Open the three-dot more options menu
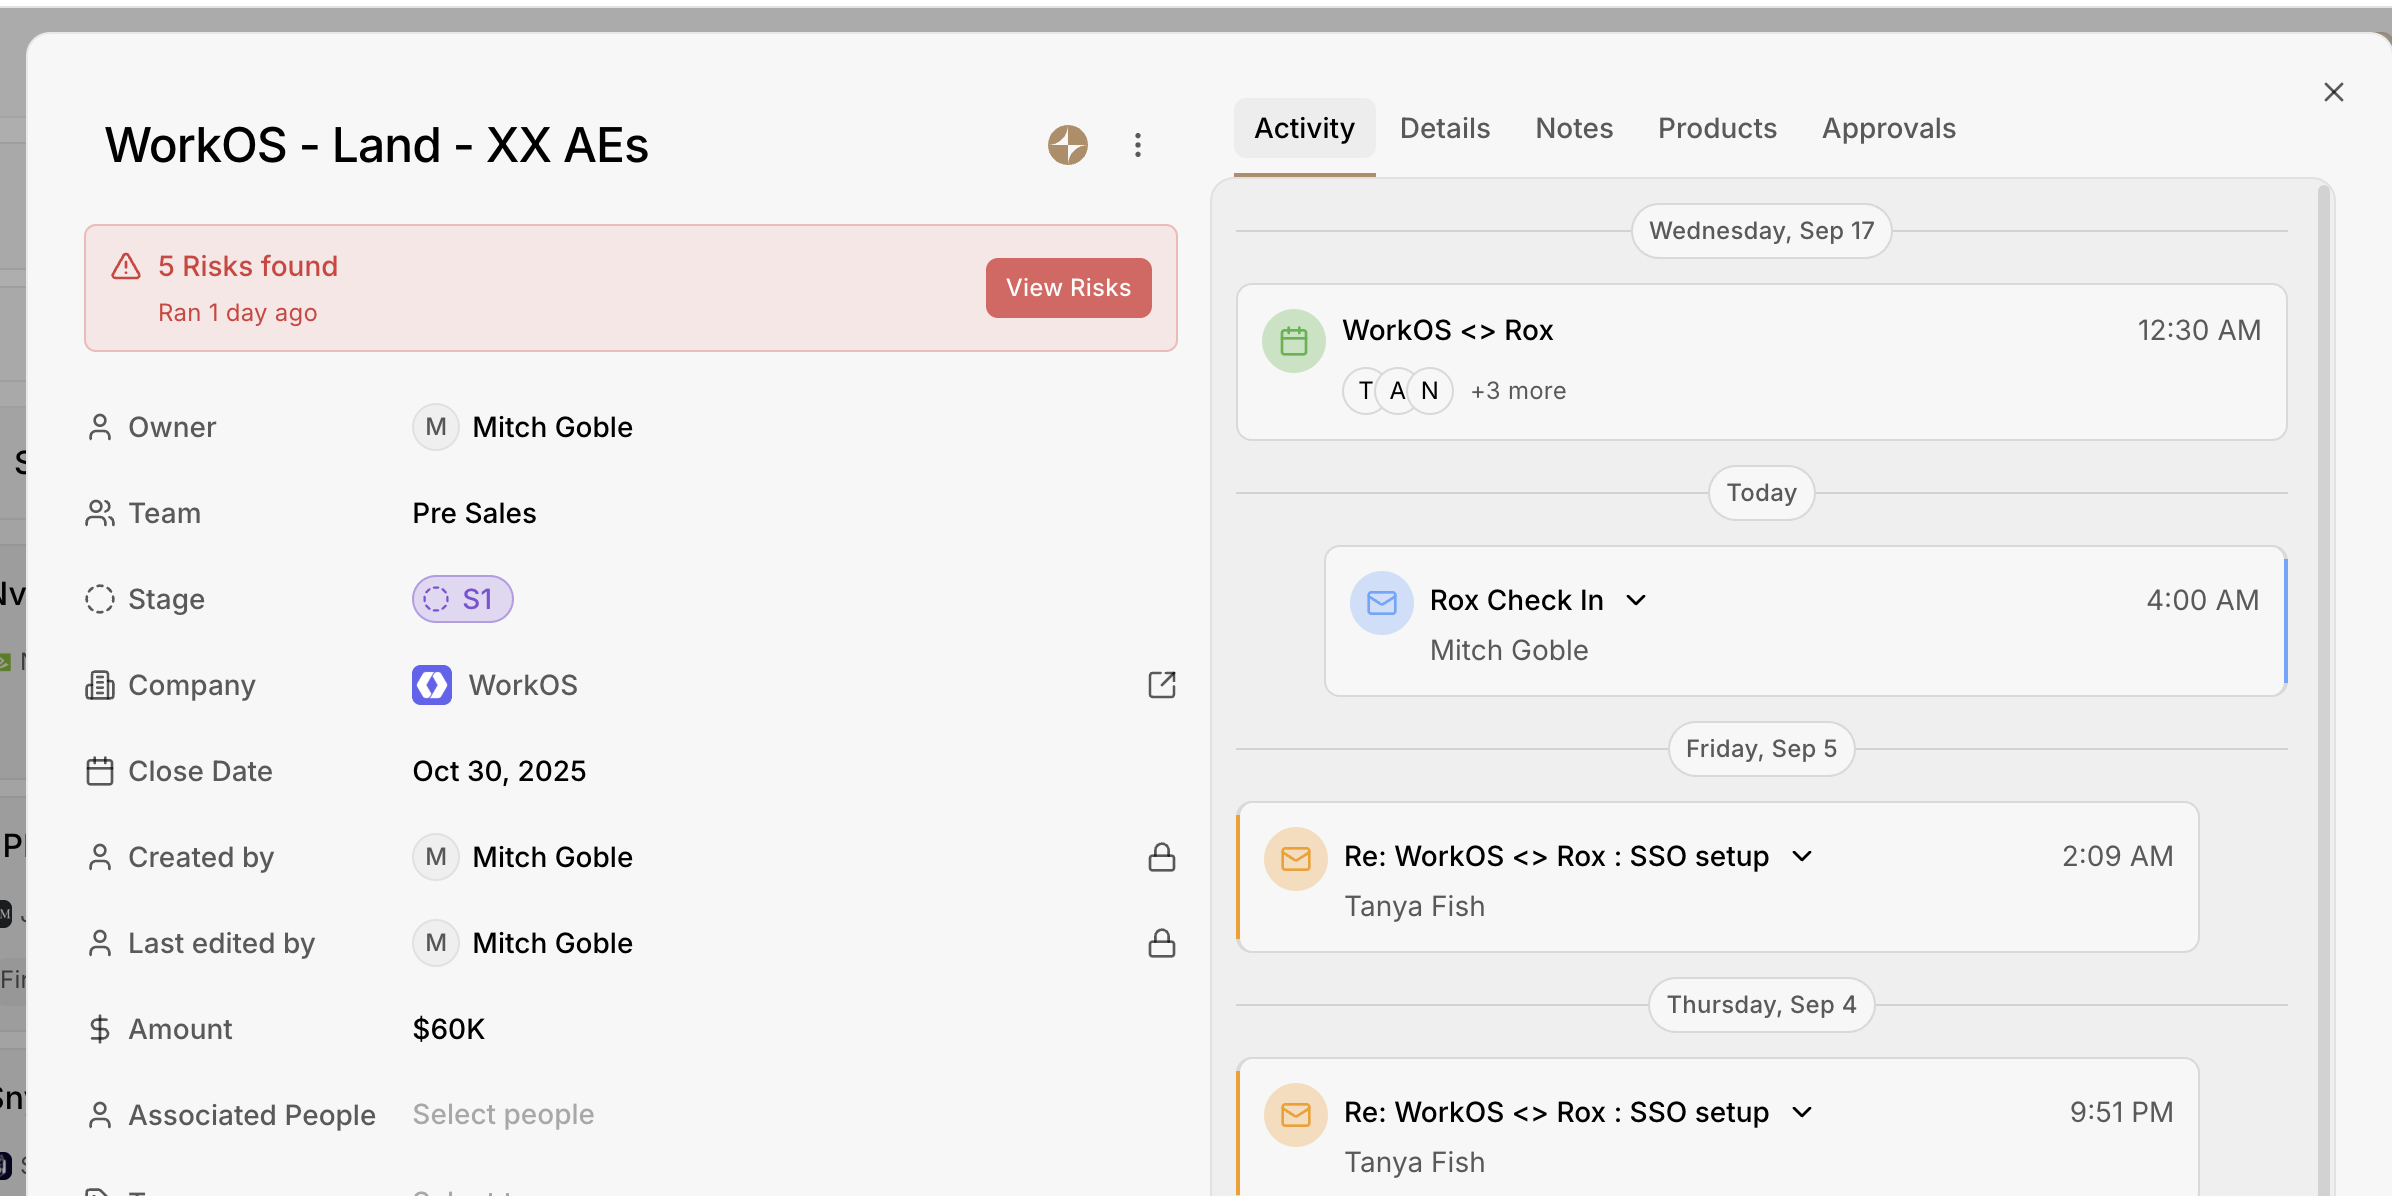The height and width of the screenshot is (1196, 2392). pos(1137,145)
